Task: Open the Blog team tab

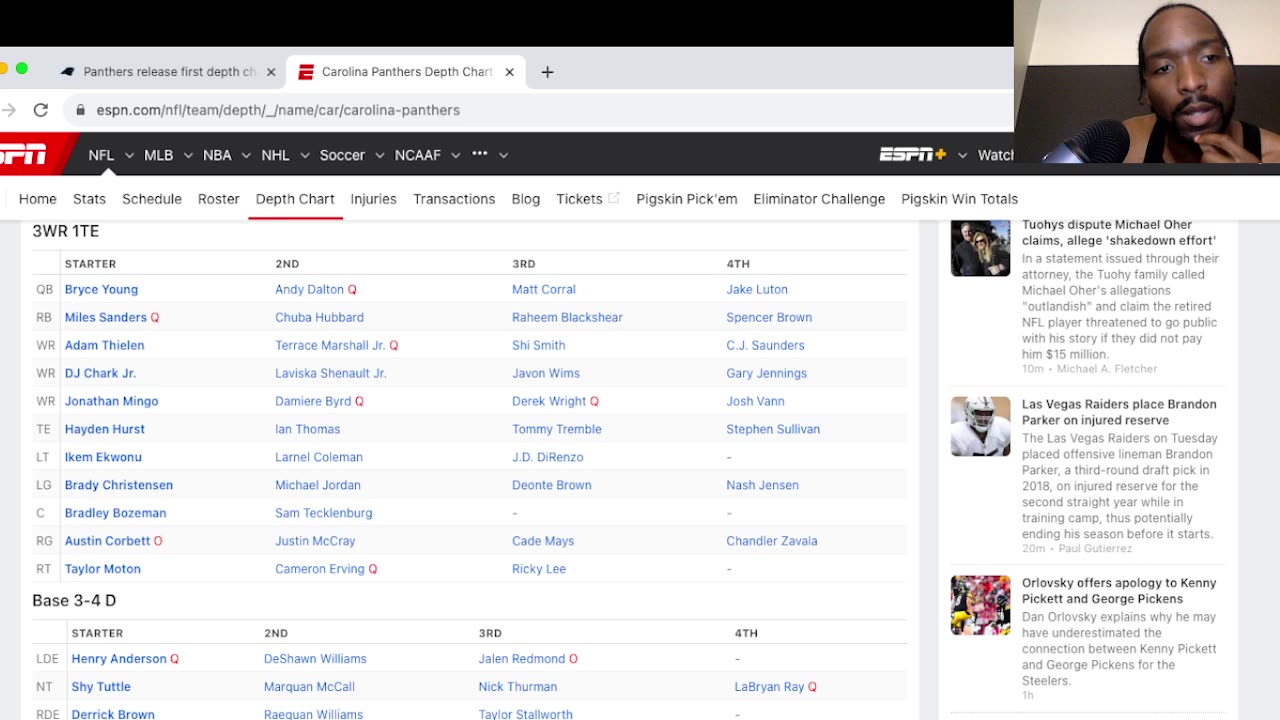Action: coord(526,199)
